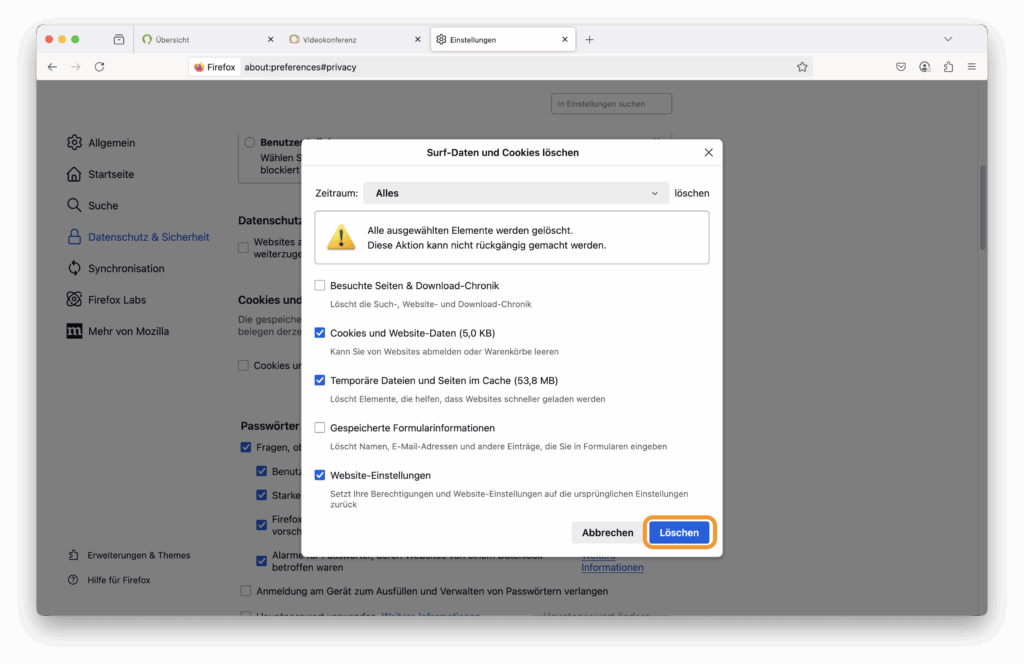Viewport: 1024px width, 664px height.
Task: Toggle the Fragen checkbox under Passwörter
Action: pos(246,447)
